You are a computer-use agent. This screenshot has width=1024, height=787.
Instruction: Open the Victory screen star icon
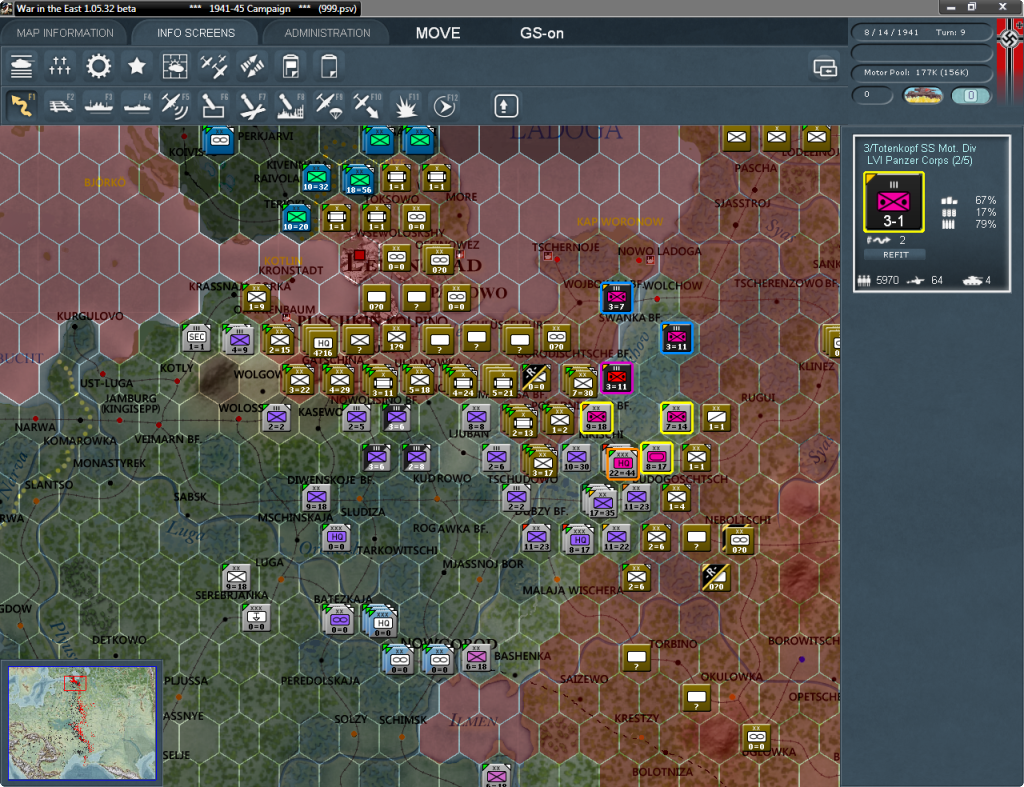(136, 66)
